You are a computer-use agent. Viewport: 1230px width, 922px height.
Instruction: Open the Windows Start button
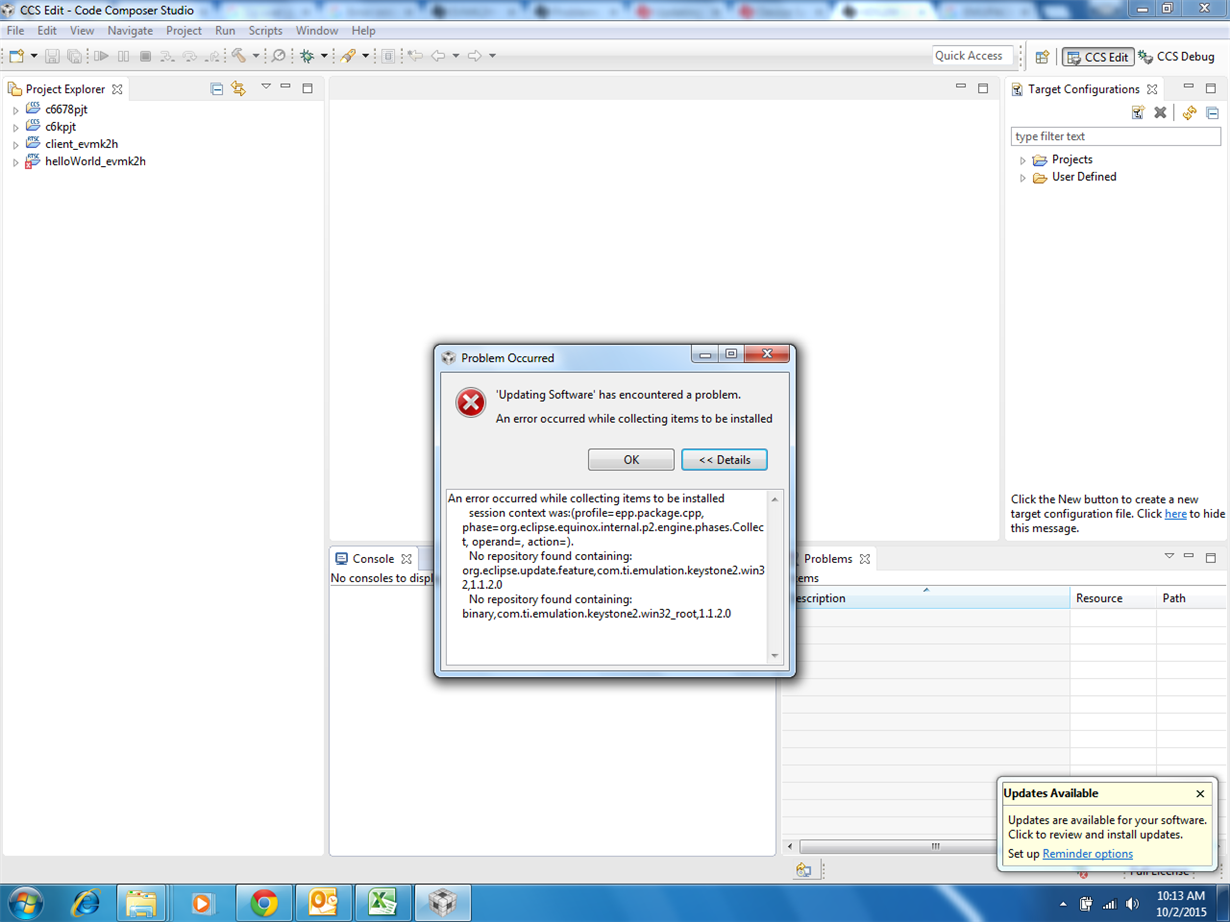[26, 903]
